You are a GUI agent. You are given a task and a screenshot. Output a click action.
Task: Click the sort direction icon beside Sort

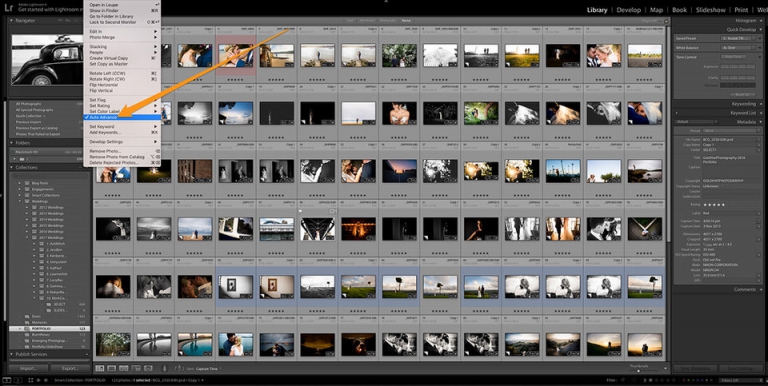[179, 368]
